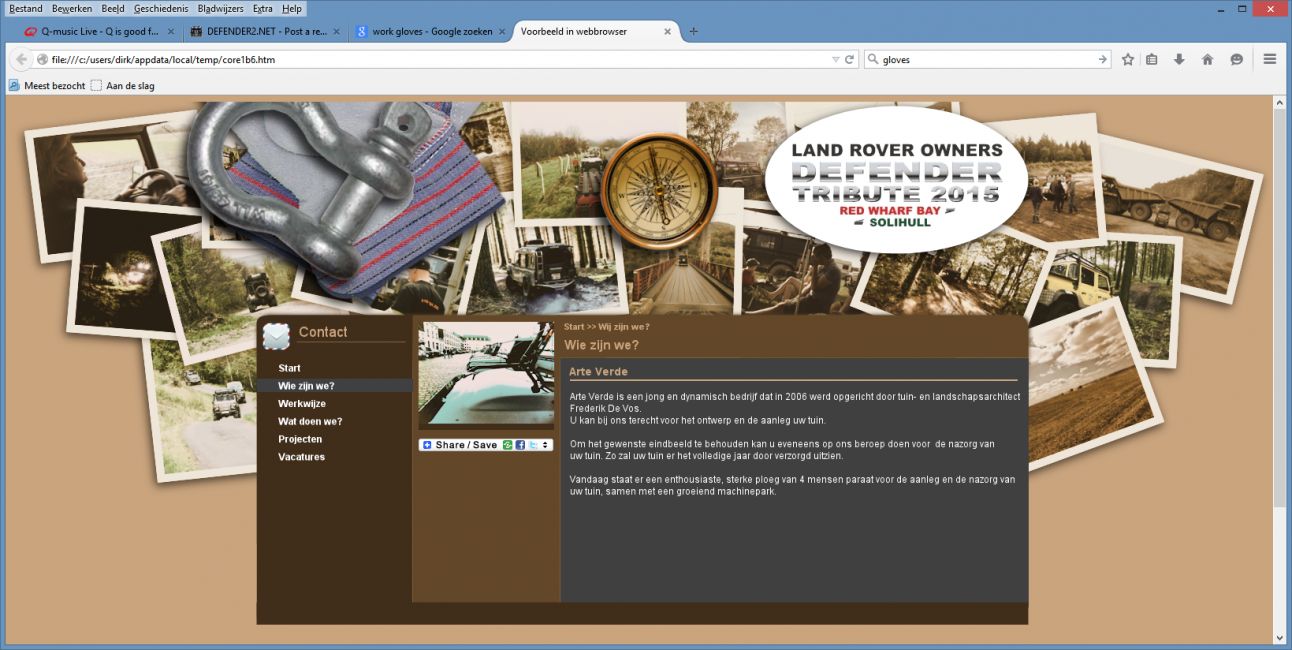The width and height of the screenshot is (1292, 650).
Task: Click the chat smiley icon in toolbar
Action: pyautogui.click(x=1236, y=60)
